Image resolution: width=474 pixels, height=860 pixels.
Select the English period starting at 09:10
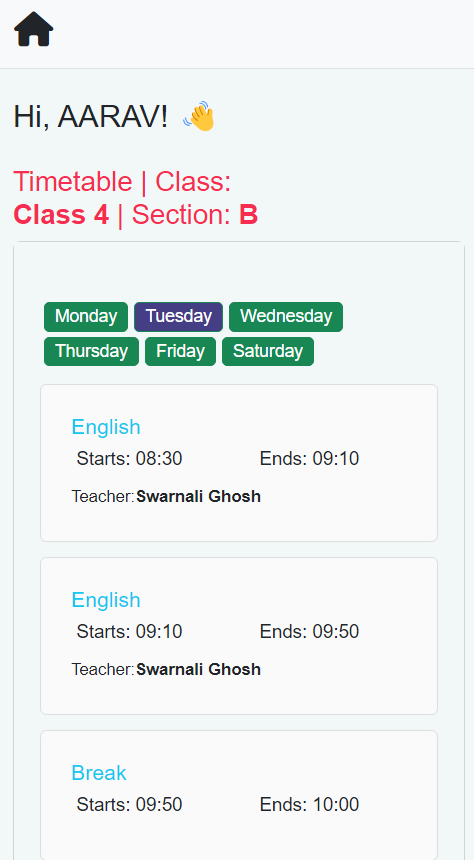pos(239,636)
